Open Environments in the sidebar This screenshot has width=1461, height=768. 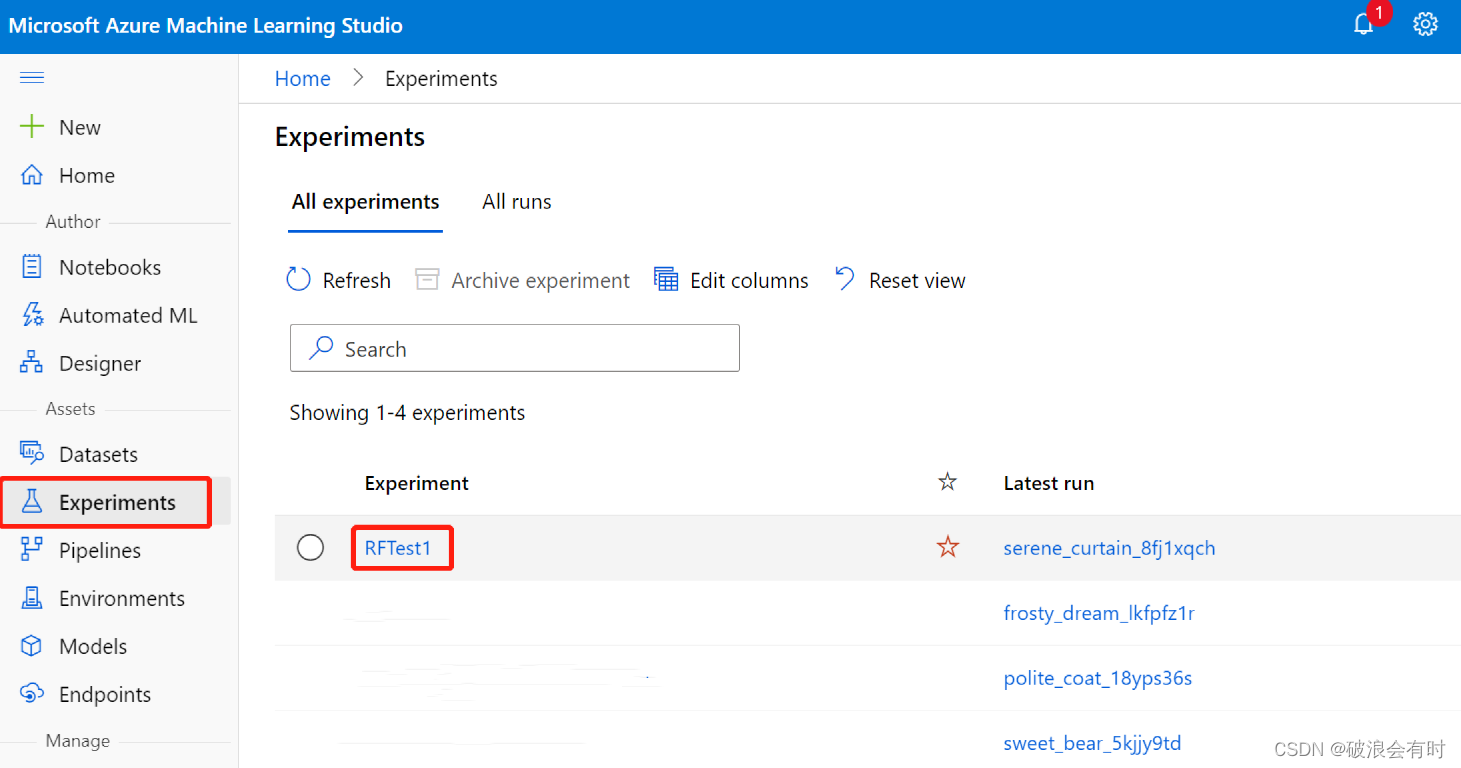pyautogui.click(x=122, y=598)
